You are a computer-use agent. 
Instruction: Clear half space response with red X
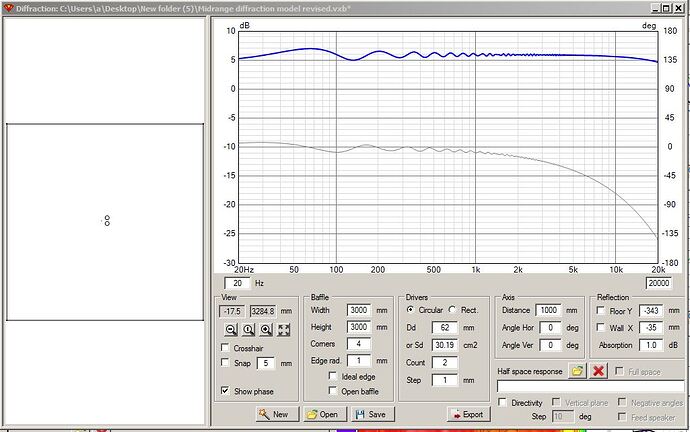[598, 371]
